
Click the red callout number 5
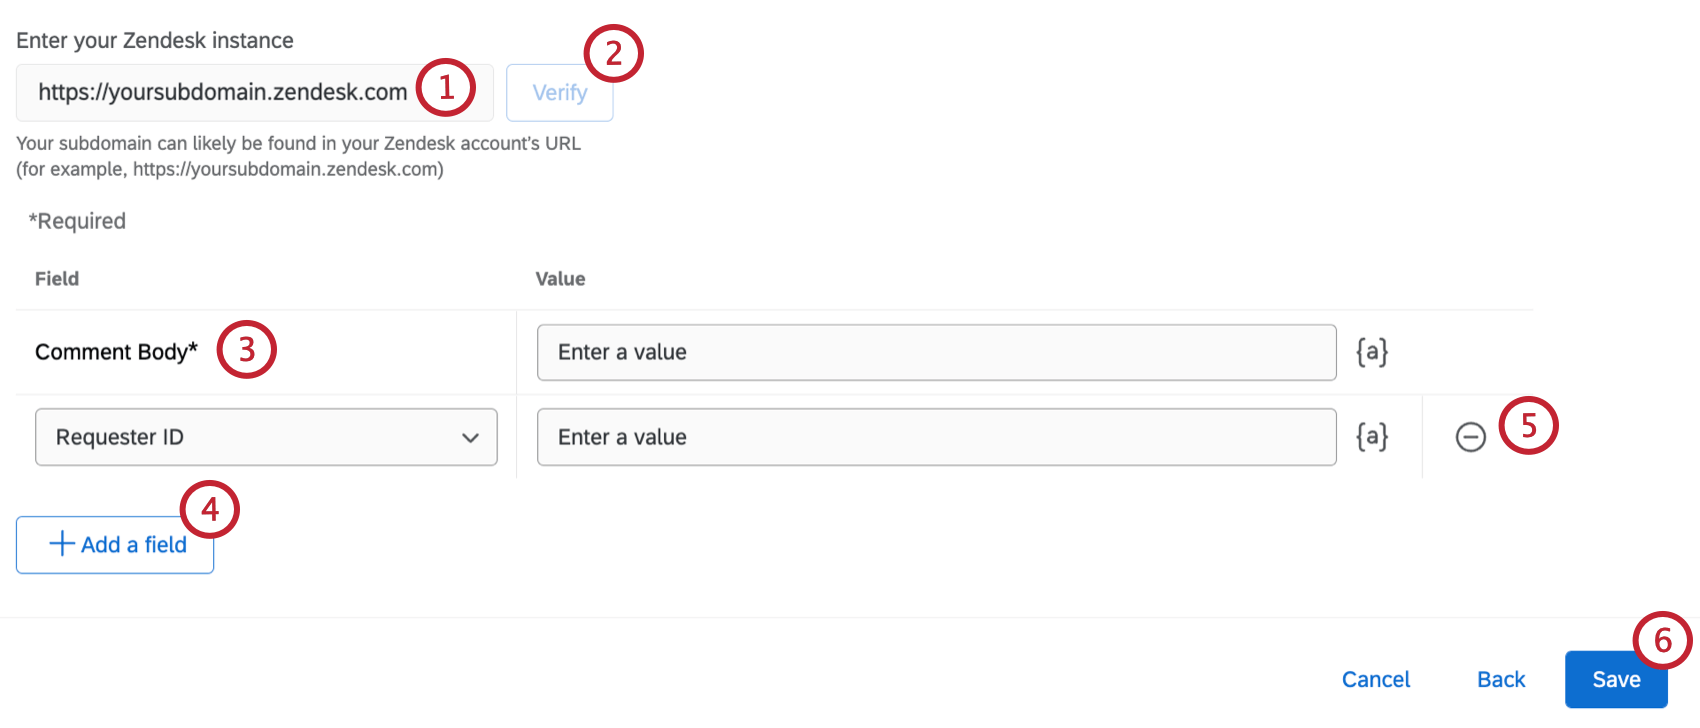pos(1528,425)
